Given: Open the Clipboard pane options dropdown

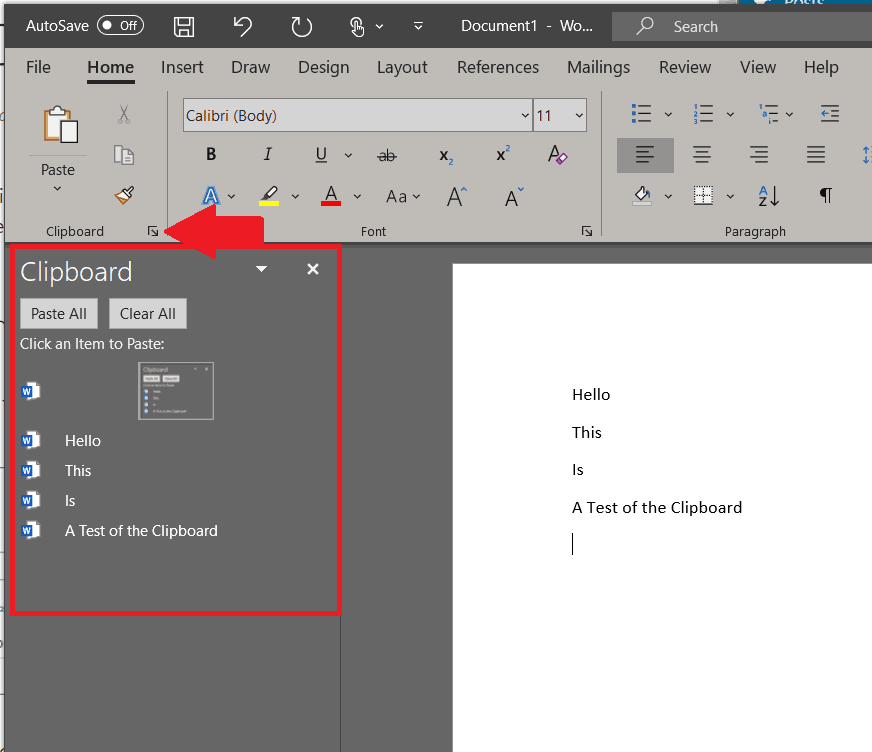Looking at the screenshot, I should 261,269.
